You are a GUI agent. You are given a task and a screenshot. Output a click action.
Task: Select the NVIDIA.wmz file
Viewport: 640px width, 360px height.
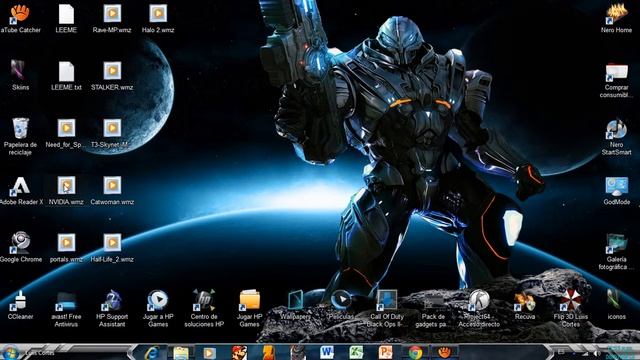click(66, 191)
